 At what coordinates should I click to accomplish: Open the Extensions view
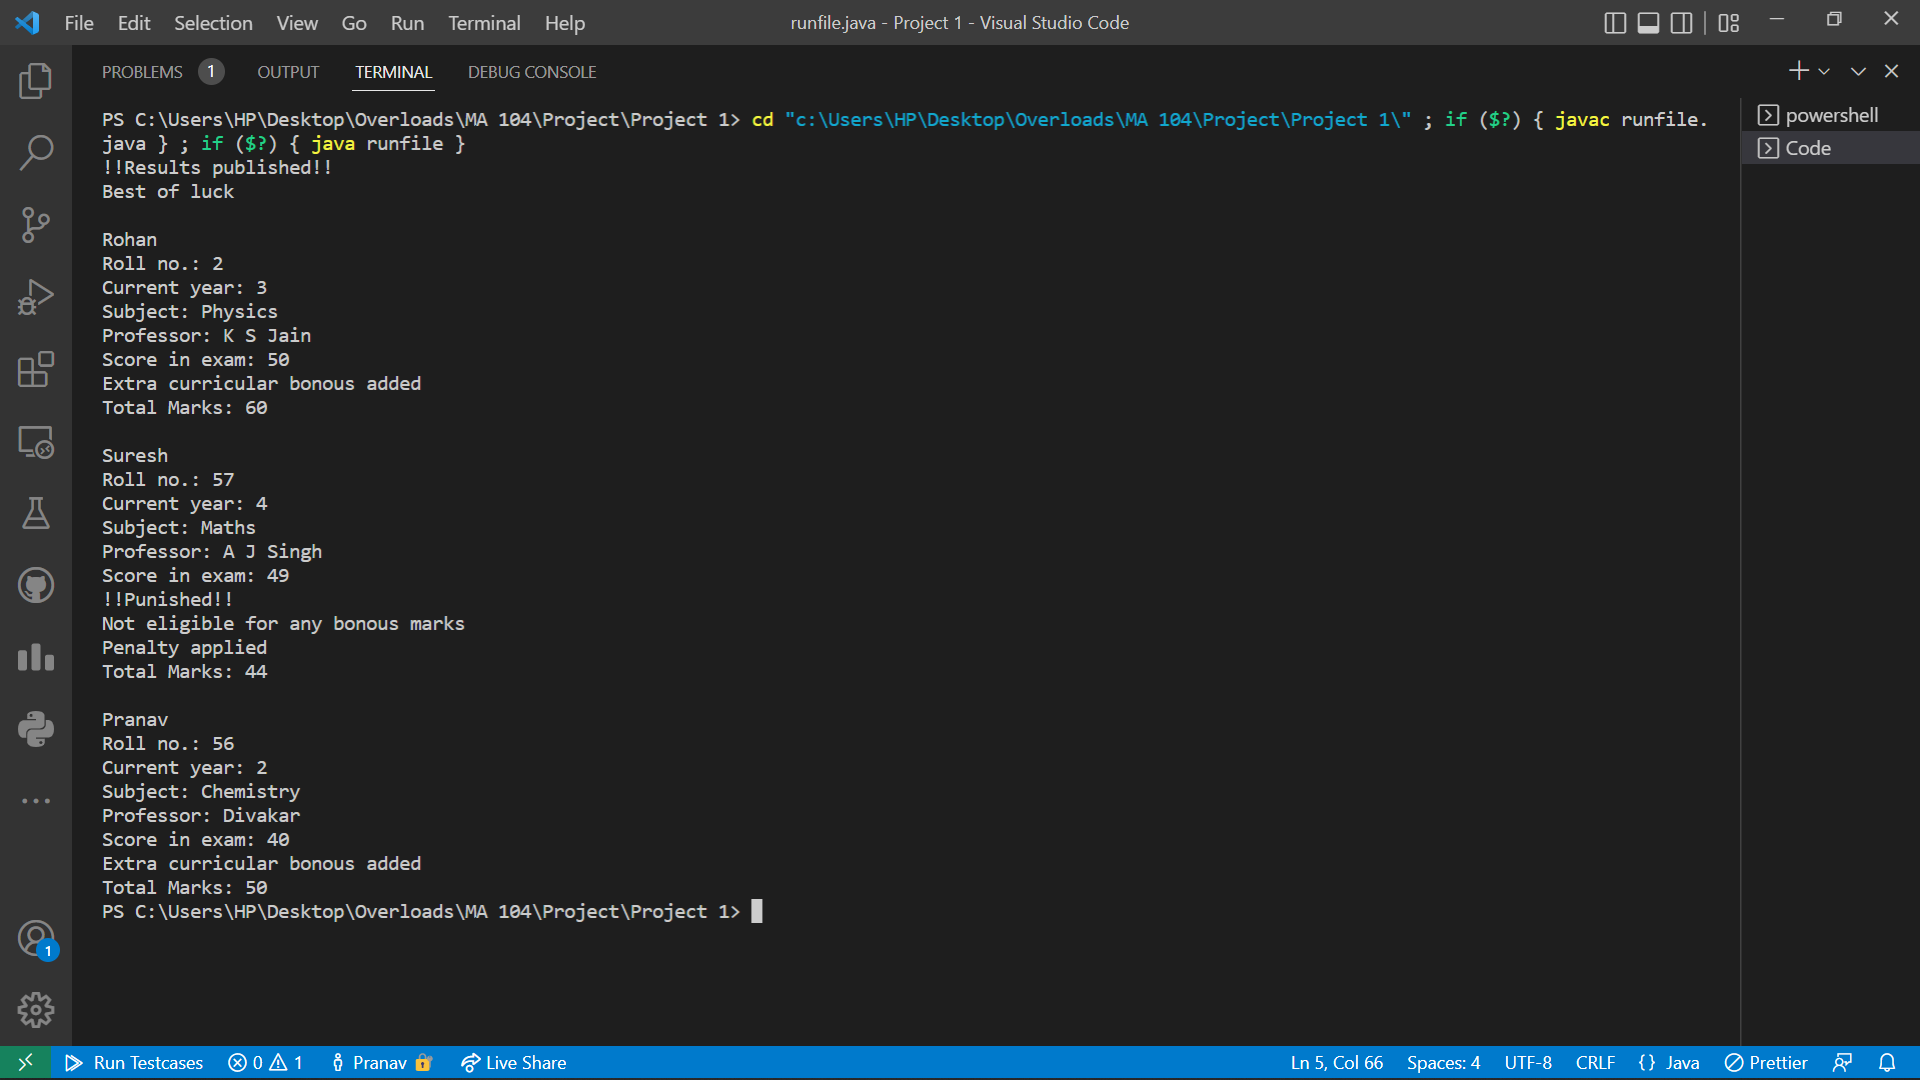coord(36,369)
